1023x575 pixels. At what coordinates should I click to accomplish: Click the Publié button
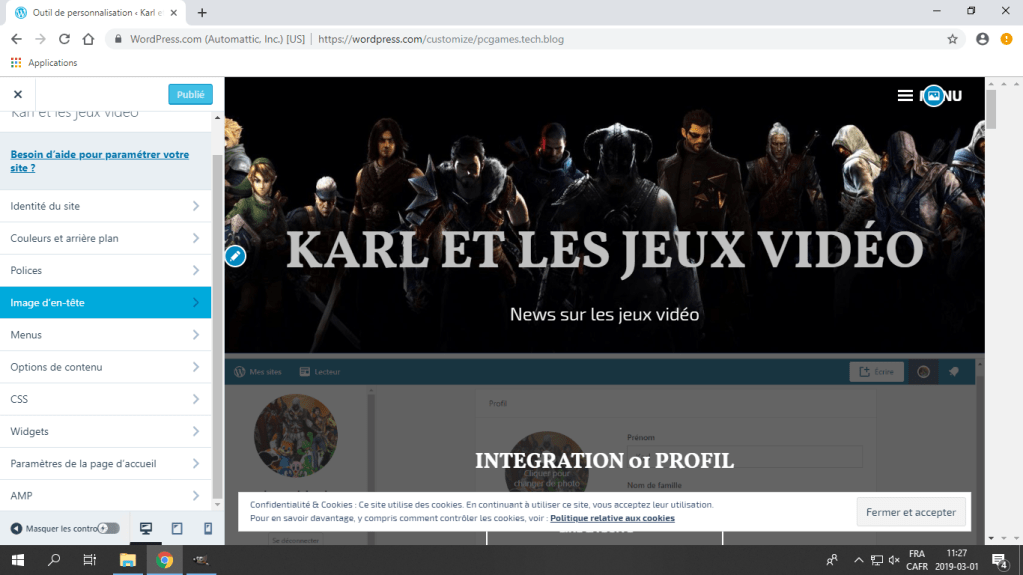point(190,94)
